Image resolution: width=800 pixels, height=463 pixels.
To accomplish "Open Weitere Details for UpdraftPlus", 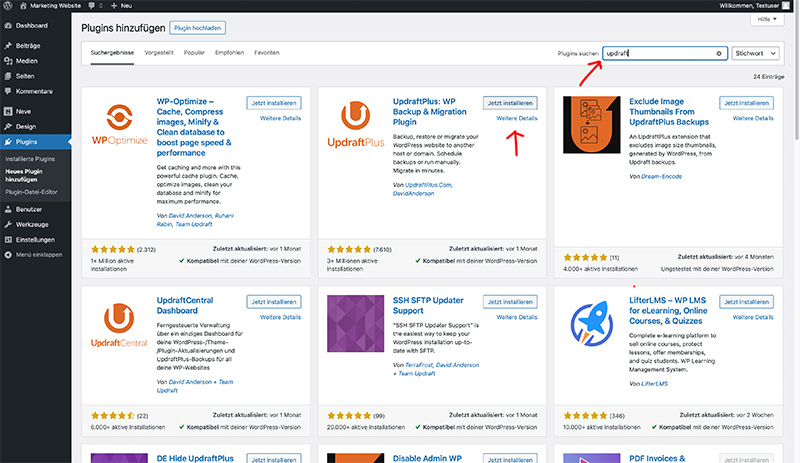I will point(517,118).
